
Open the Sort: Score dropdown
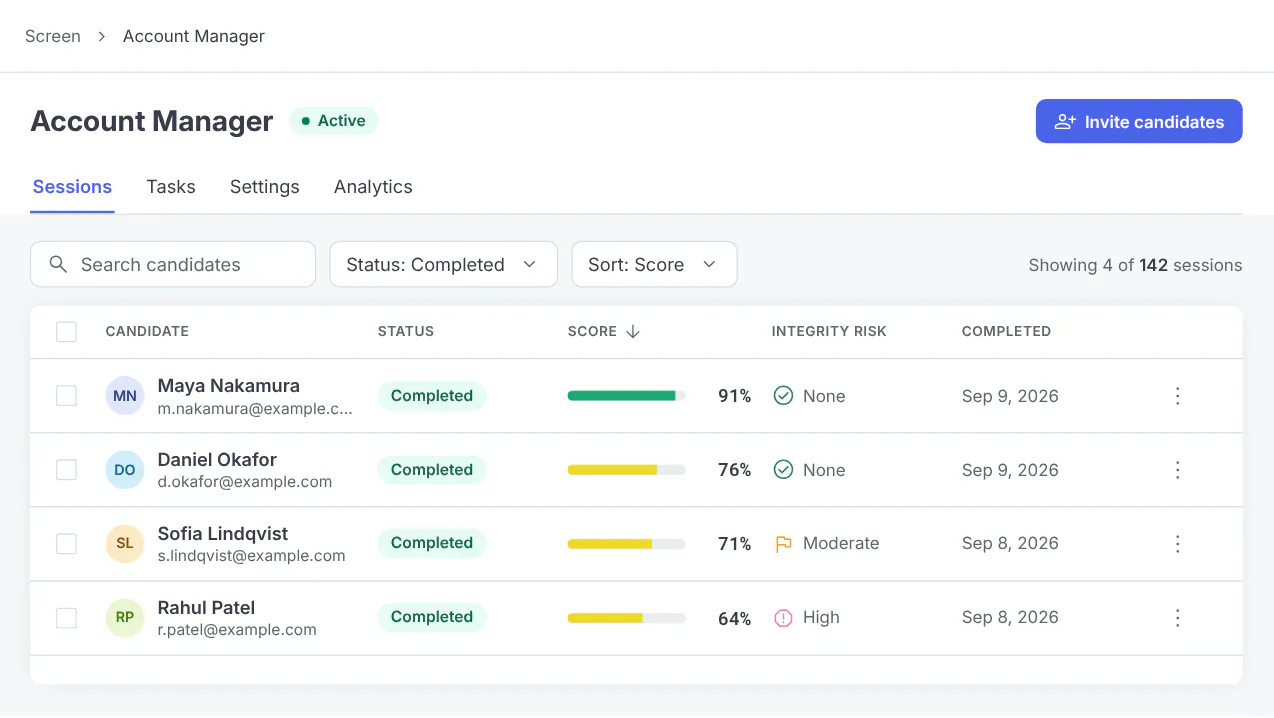coord(654,264)
